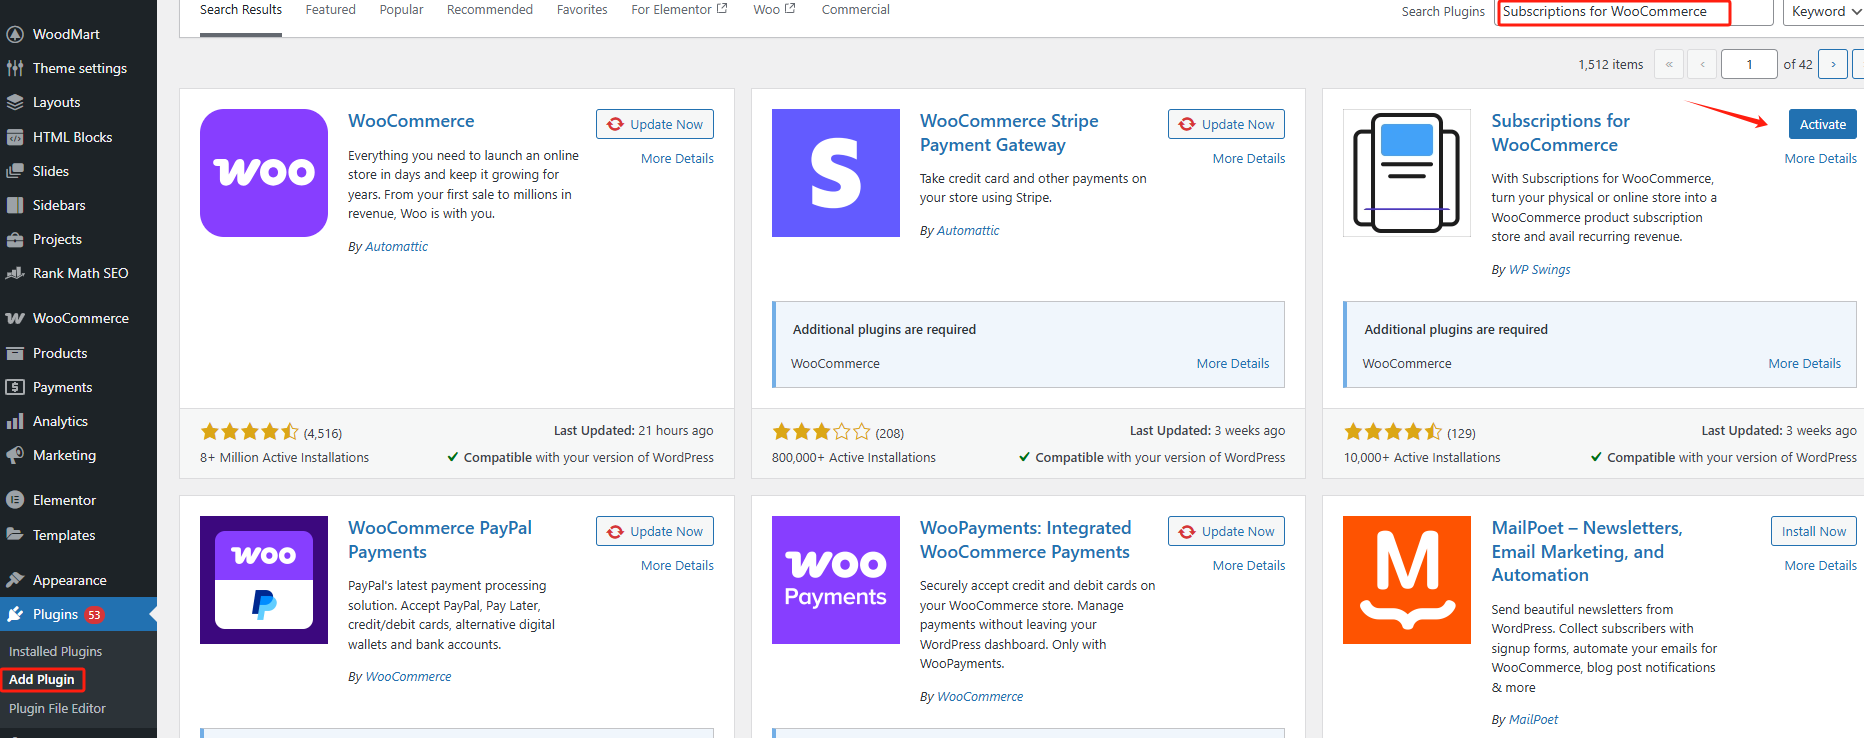Click the current page number field

[x=1748, y=64]
